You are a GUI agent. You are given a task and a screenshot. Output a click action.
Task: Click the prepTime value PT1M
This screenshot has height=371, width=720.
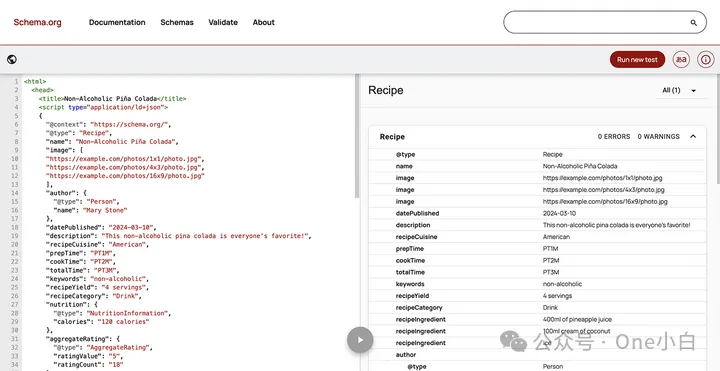[551, 249]
